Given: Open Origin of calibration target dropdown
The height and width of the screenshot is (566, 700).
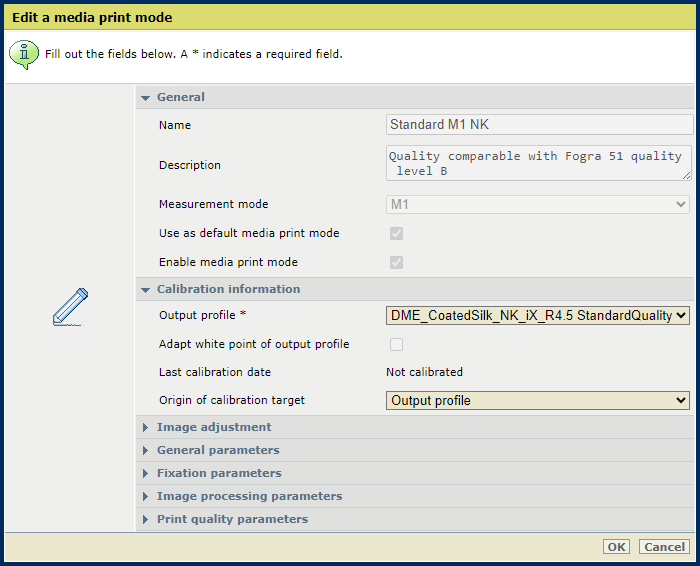Looking at the screenshot, I should click(538, 400).
